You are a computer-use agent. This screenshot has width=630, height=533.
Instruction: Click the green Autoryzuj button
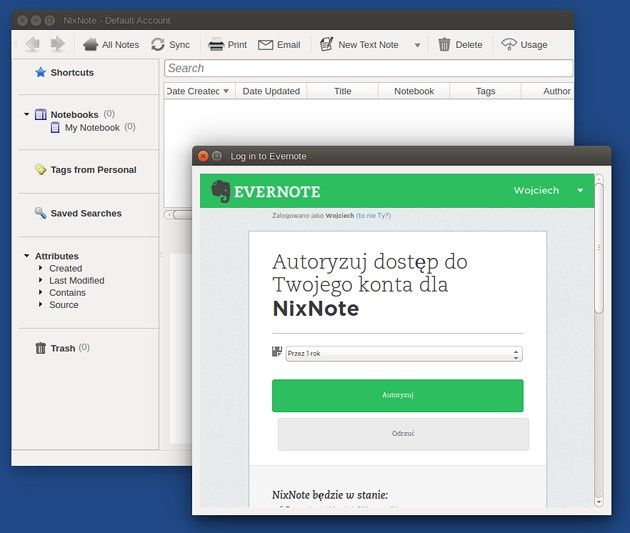(x=397, y=396)
